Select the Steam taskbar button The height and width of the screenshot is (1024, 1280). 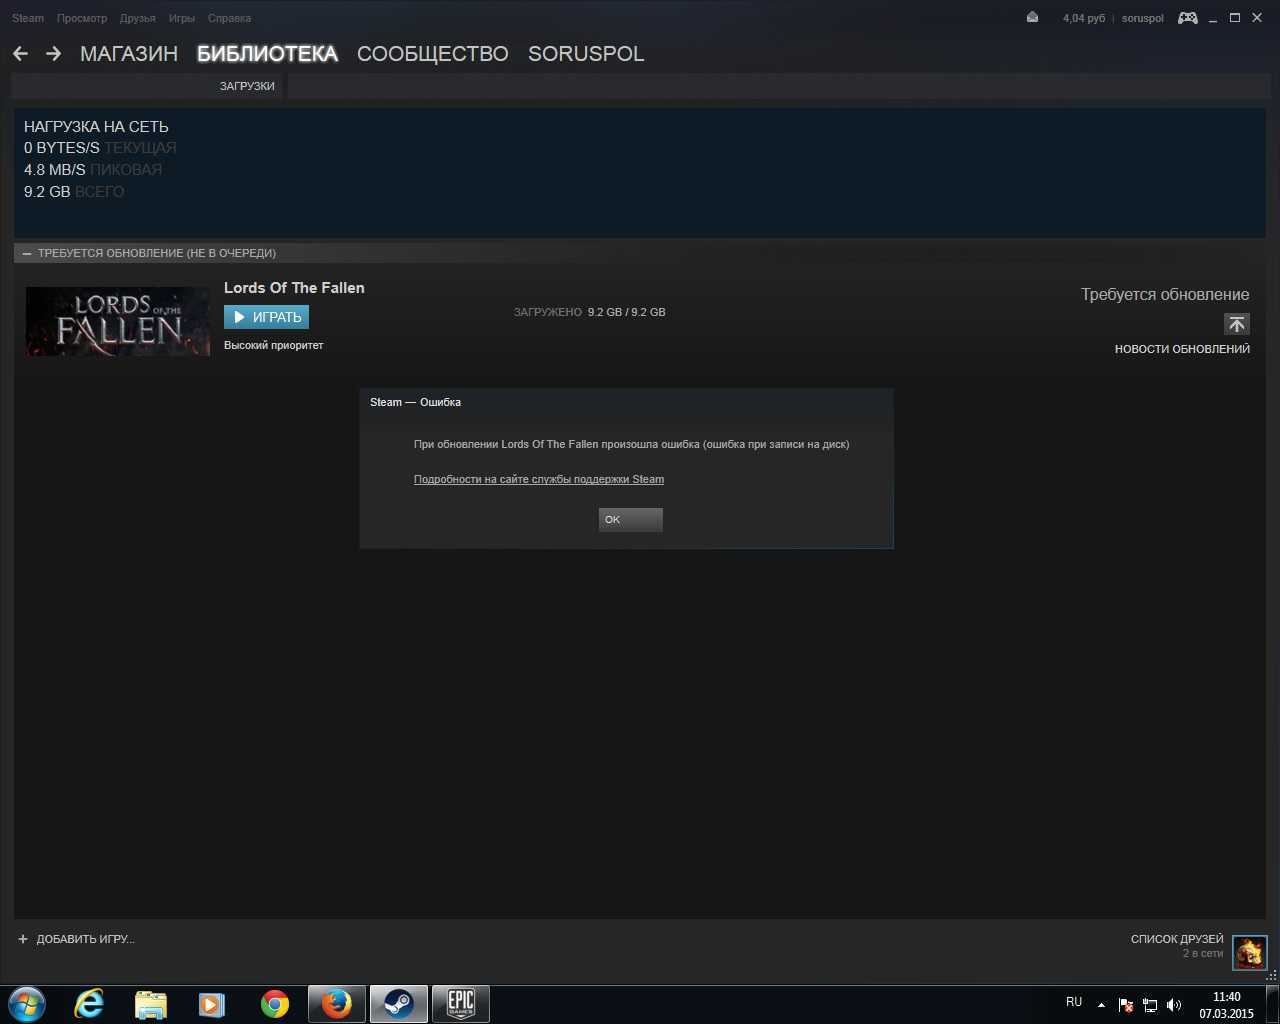(x=399, y=1004)
